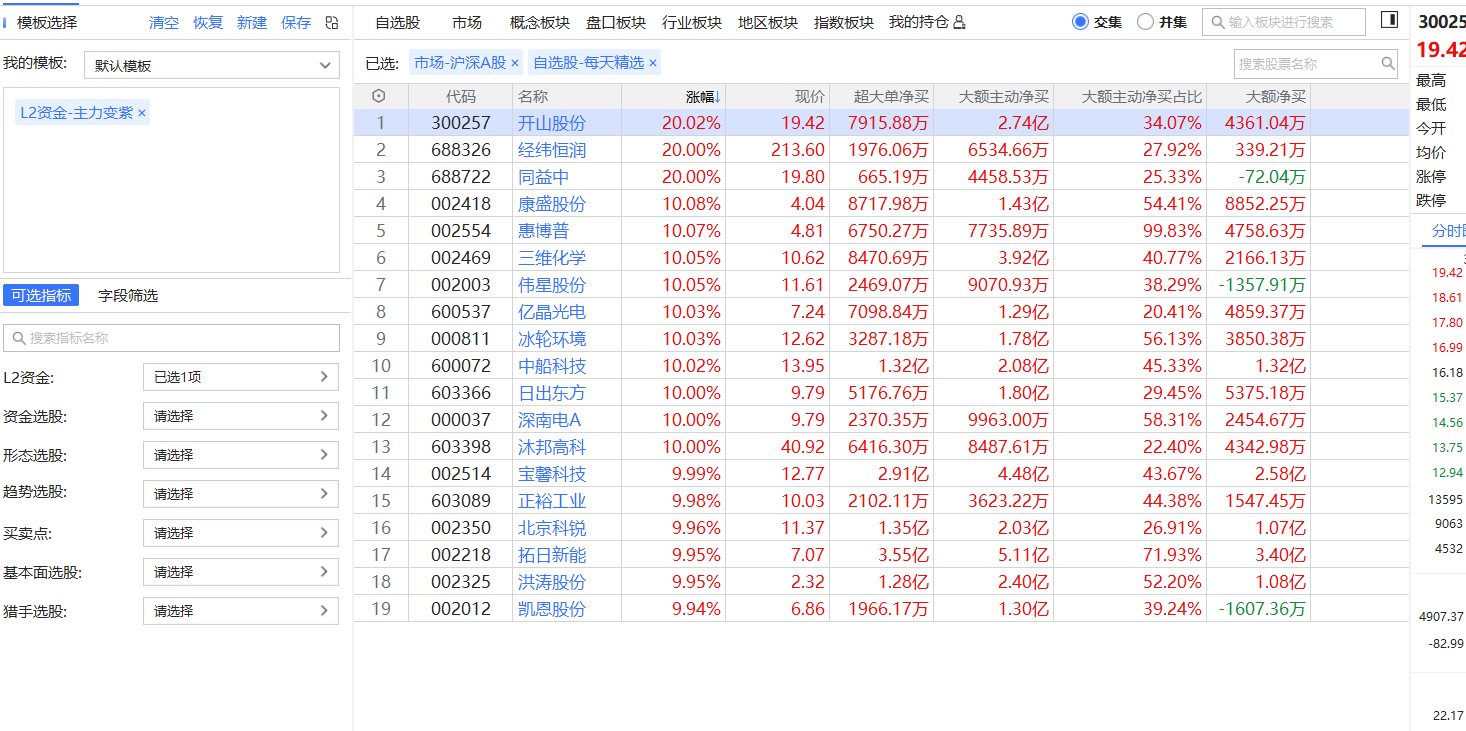Switch to the 可选指标 tab

tap(41, 295)
